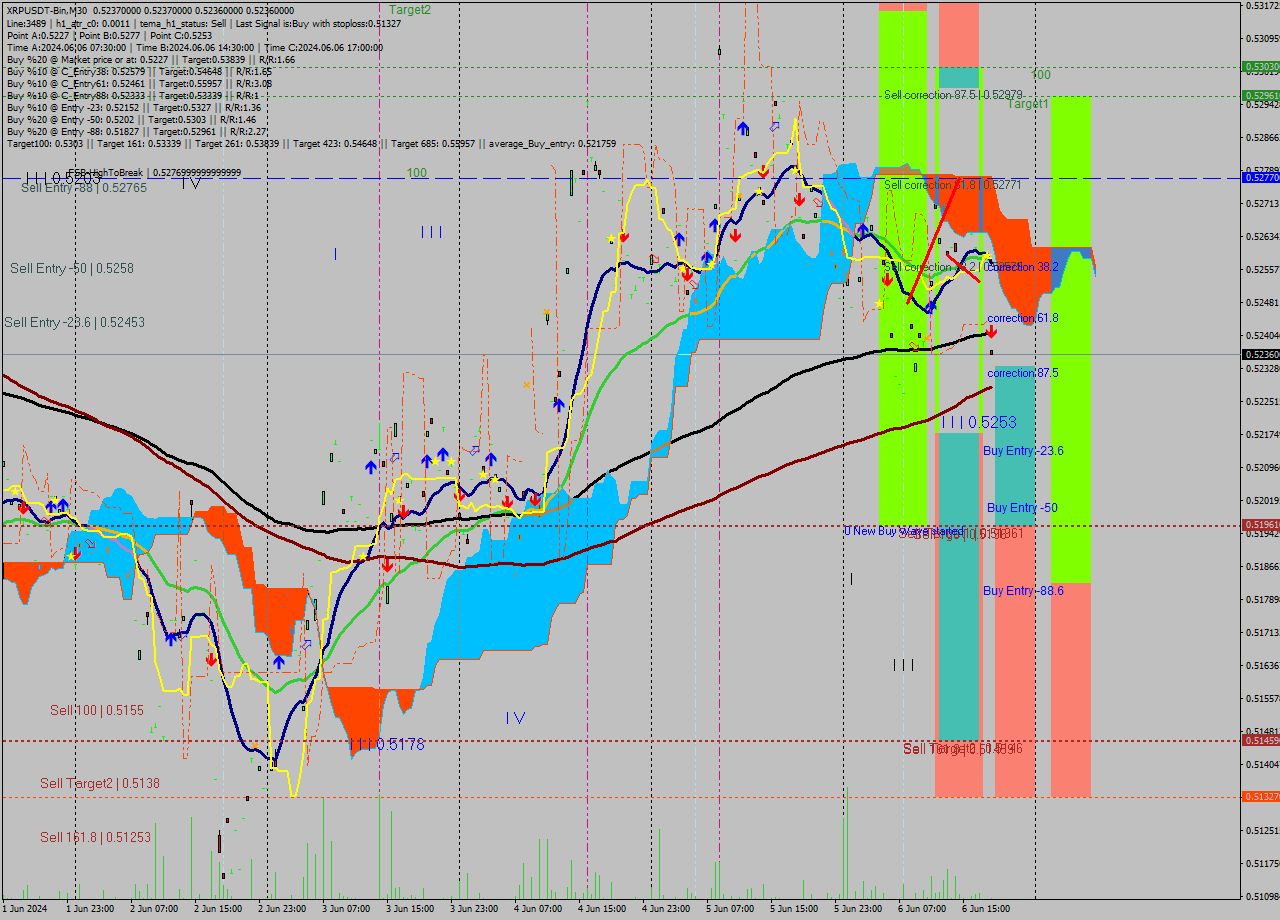Click the '0 New Buy Wave started' label
This screenshot has width=1280, height=920.
[x=904, y=531]
